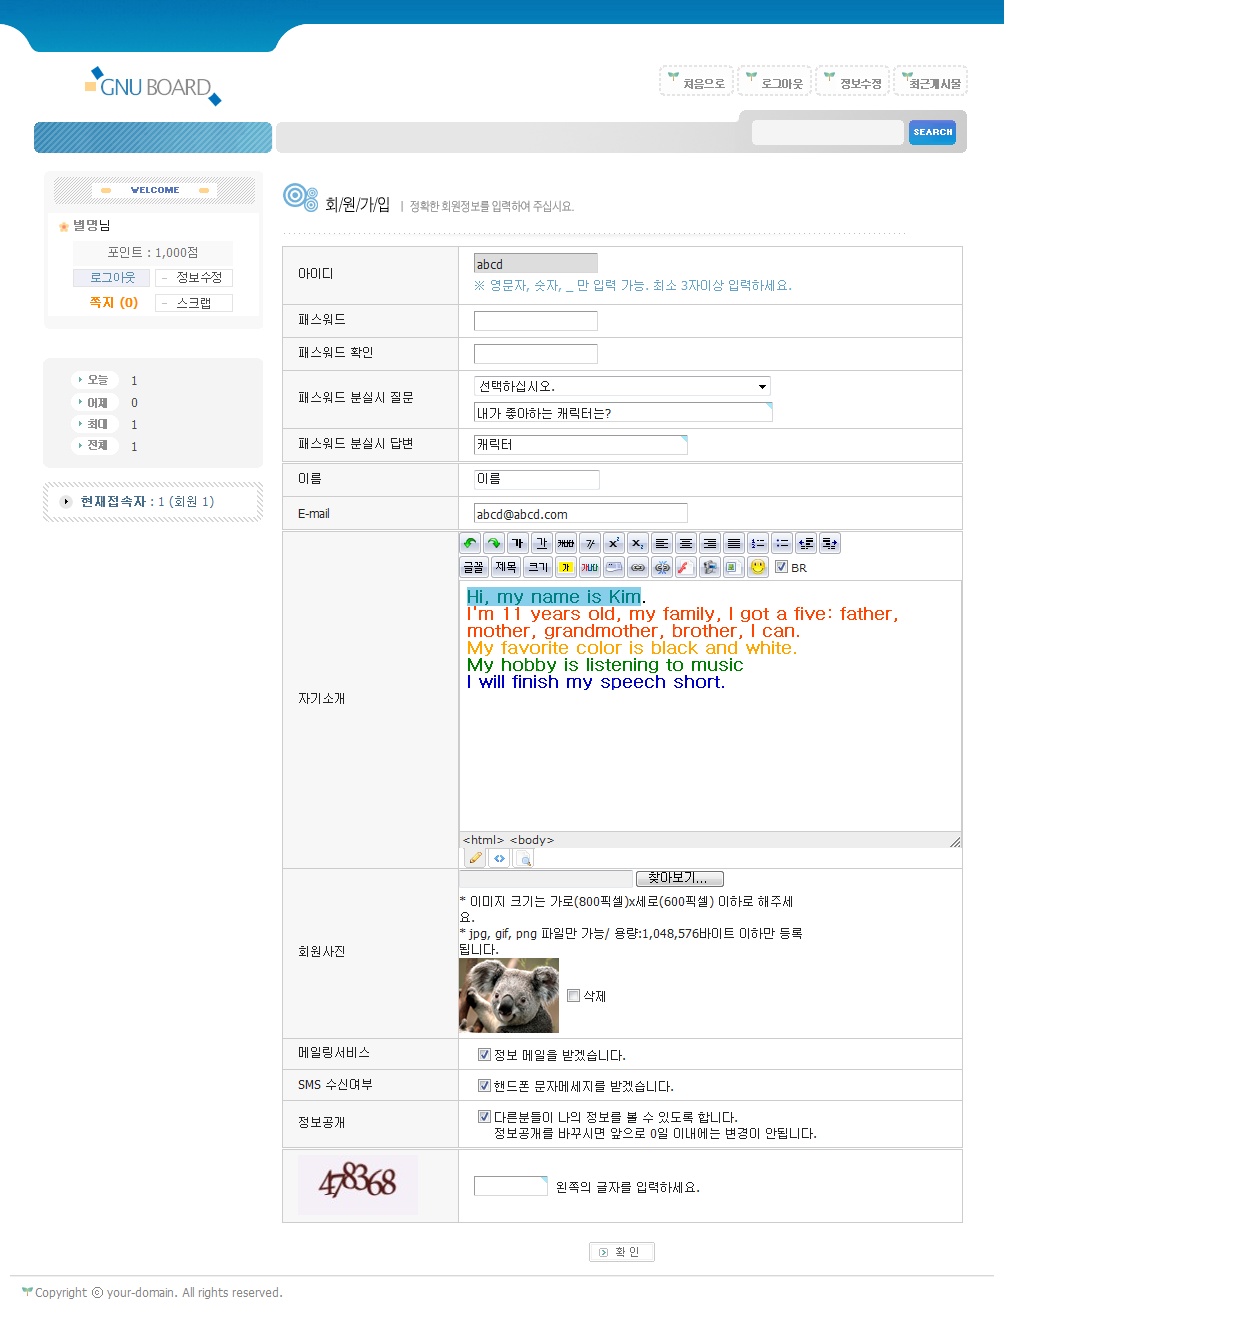The image size is (1259, 1321).
Task: Click the 찾아보기 browse button
Action: click(679, 878)
